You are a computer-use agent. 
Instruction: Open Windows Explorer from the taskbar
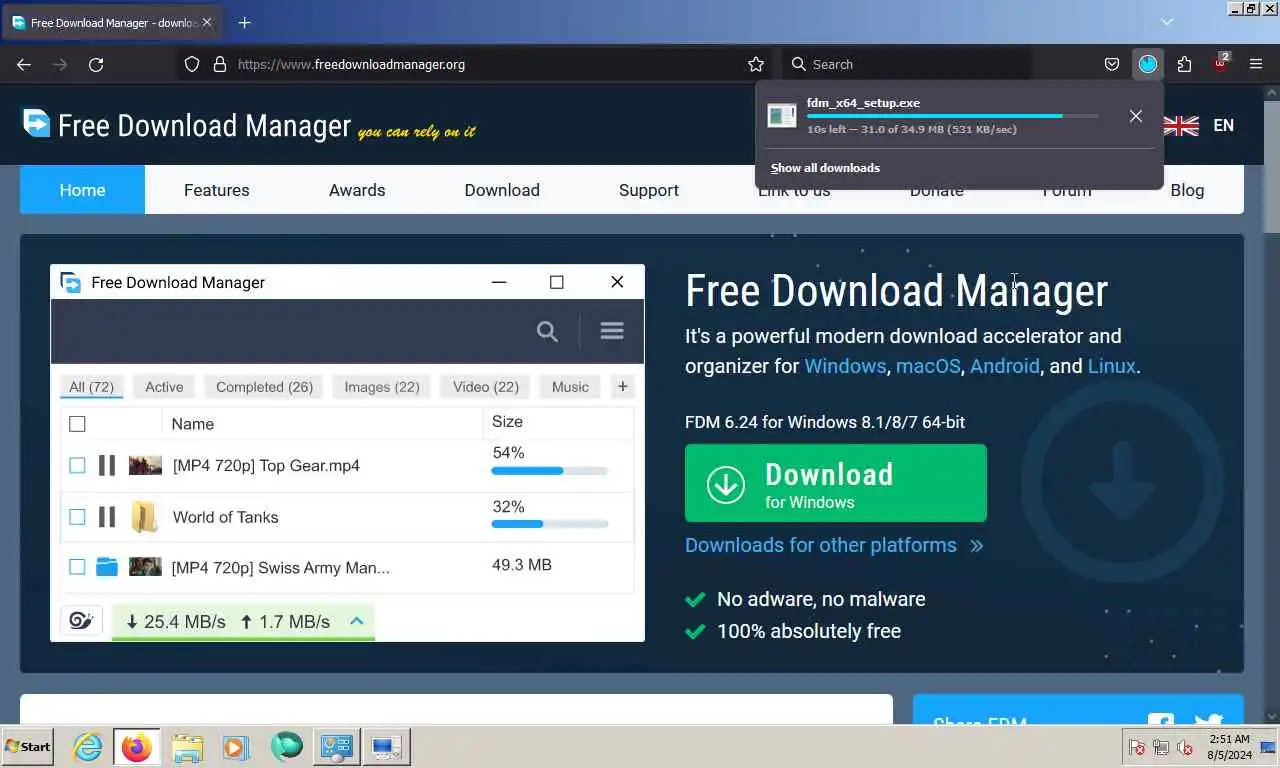pyautogui.click(x=187, y=747)
